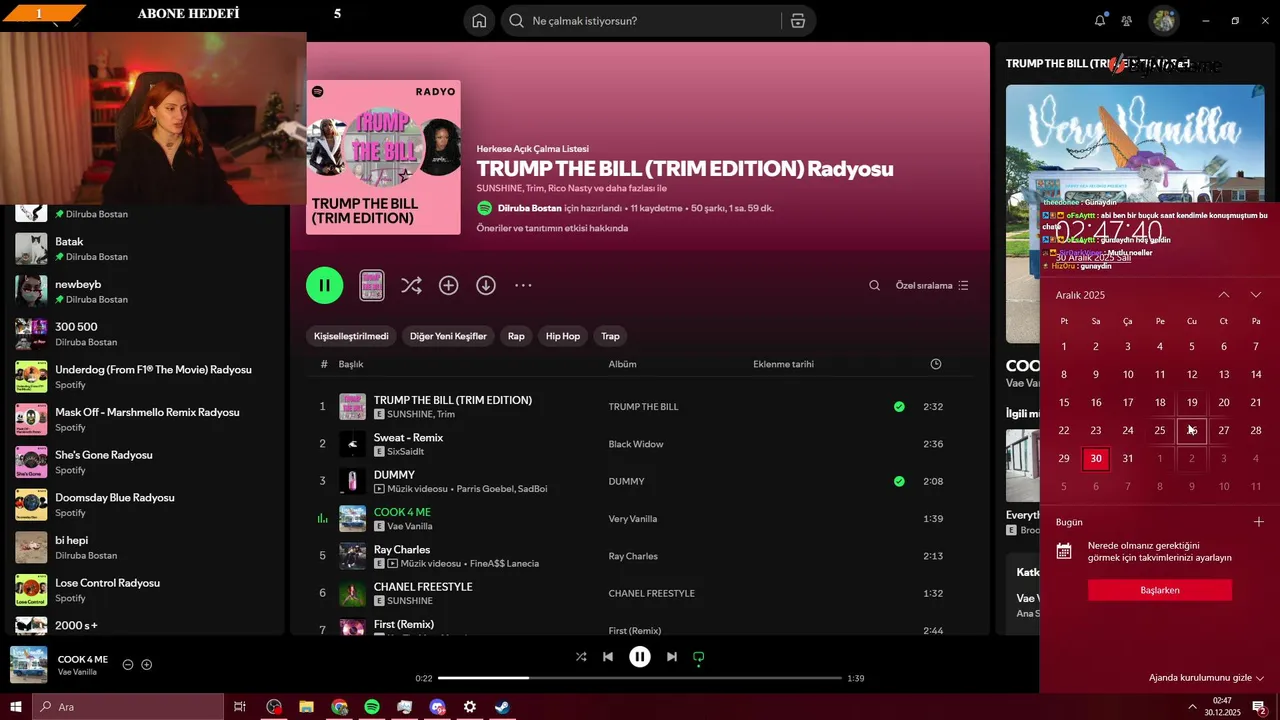This screenshot has width=1280, height=720.
Task: Open Spotify from the taskbar
Action: pyautogui.click(x=372, y=707)
